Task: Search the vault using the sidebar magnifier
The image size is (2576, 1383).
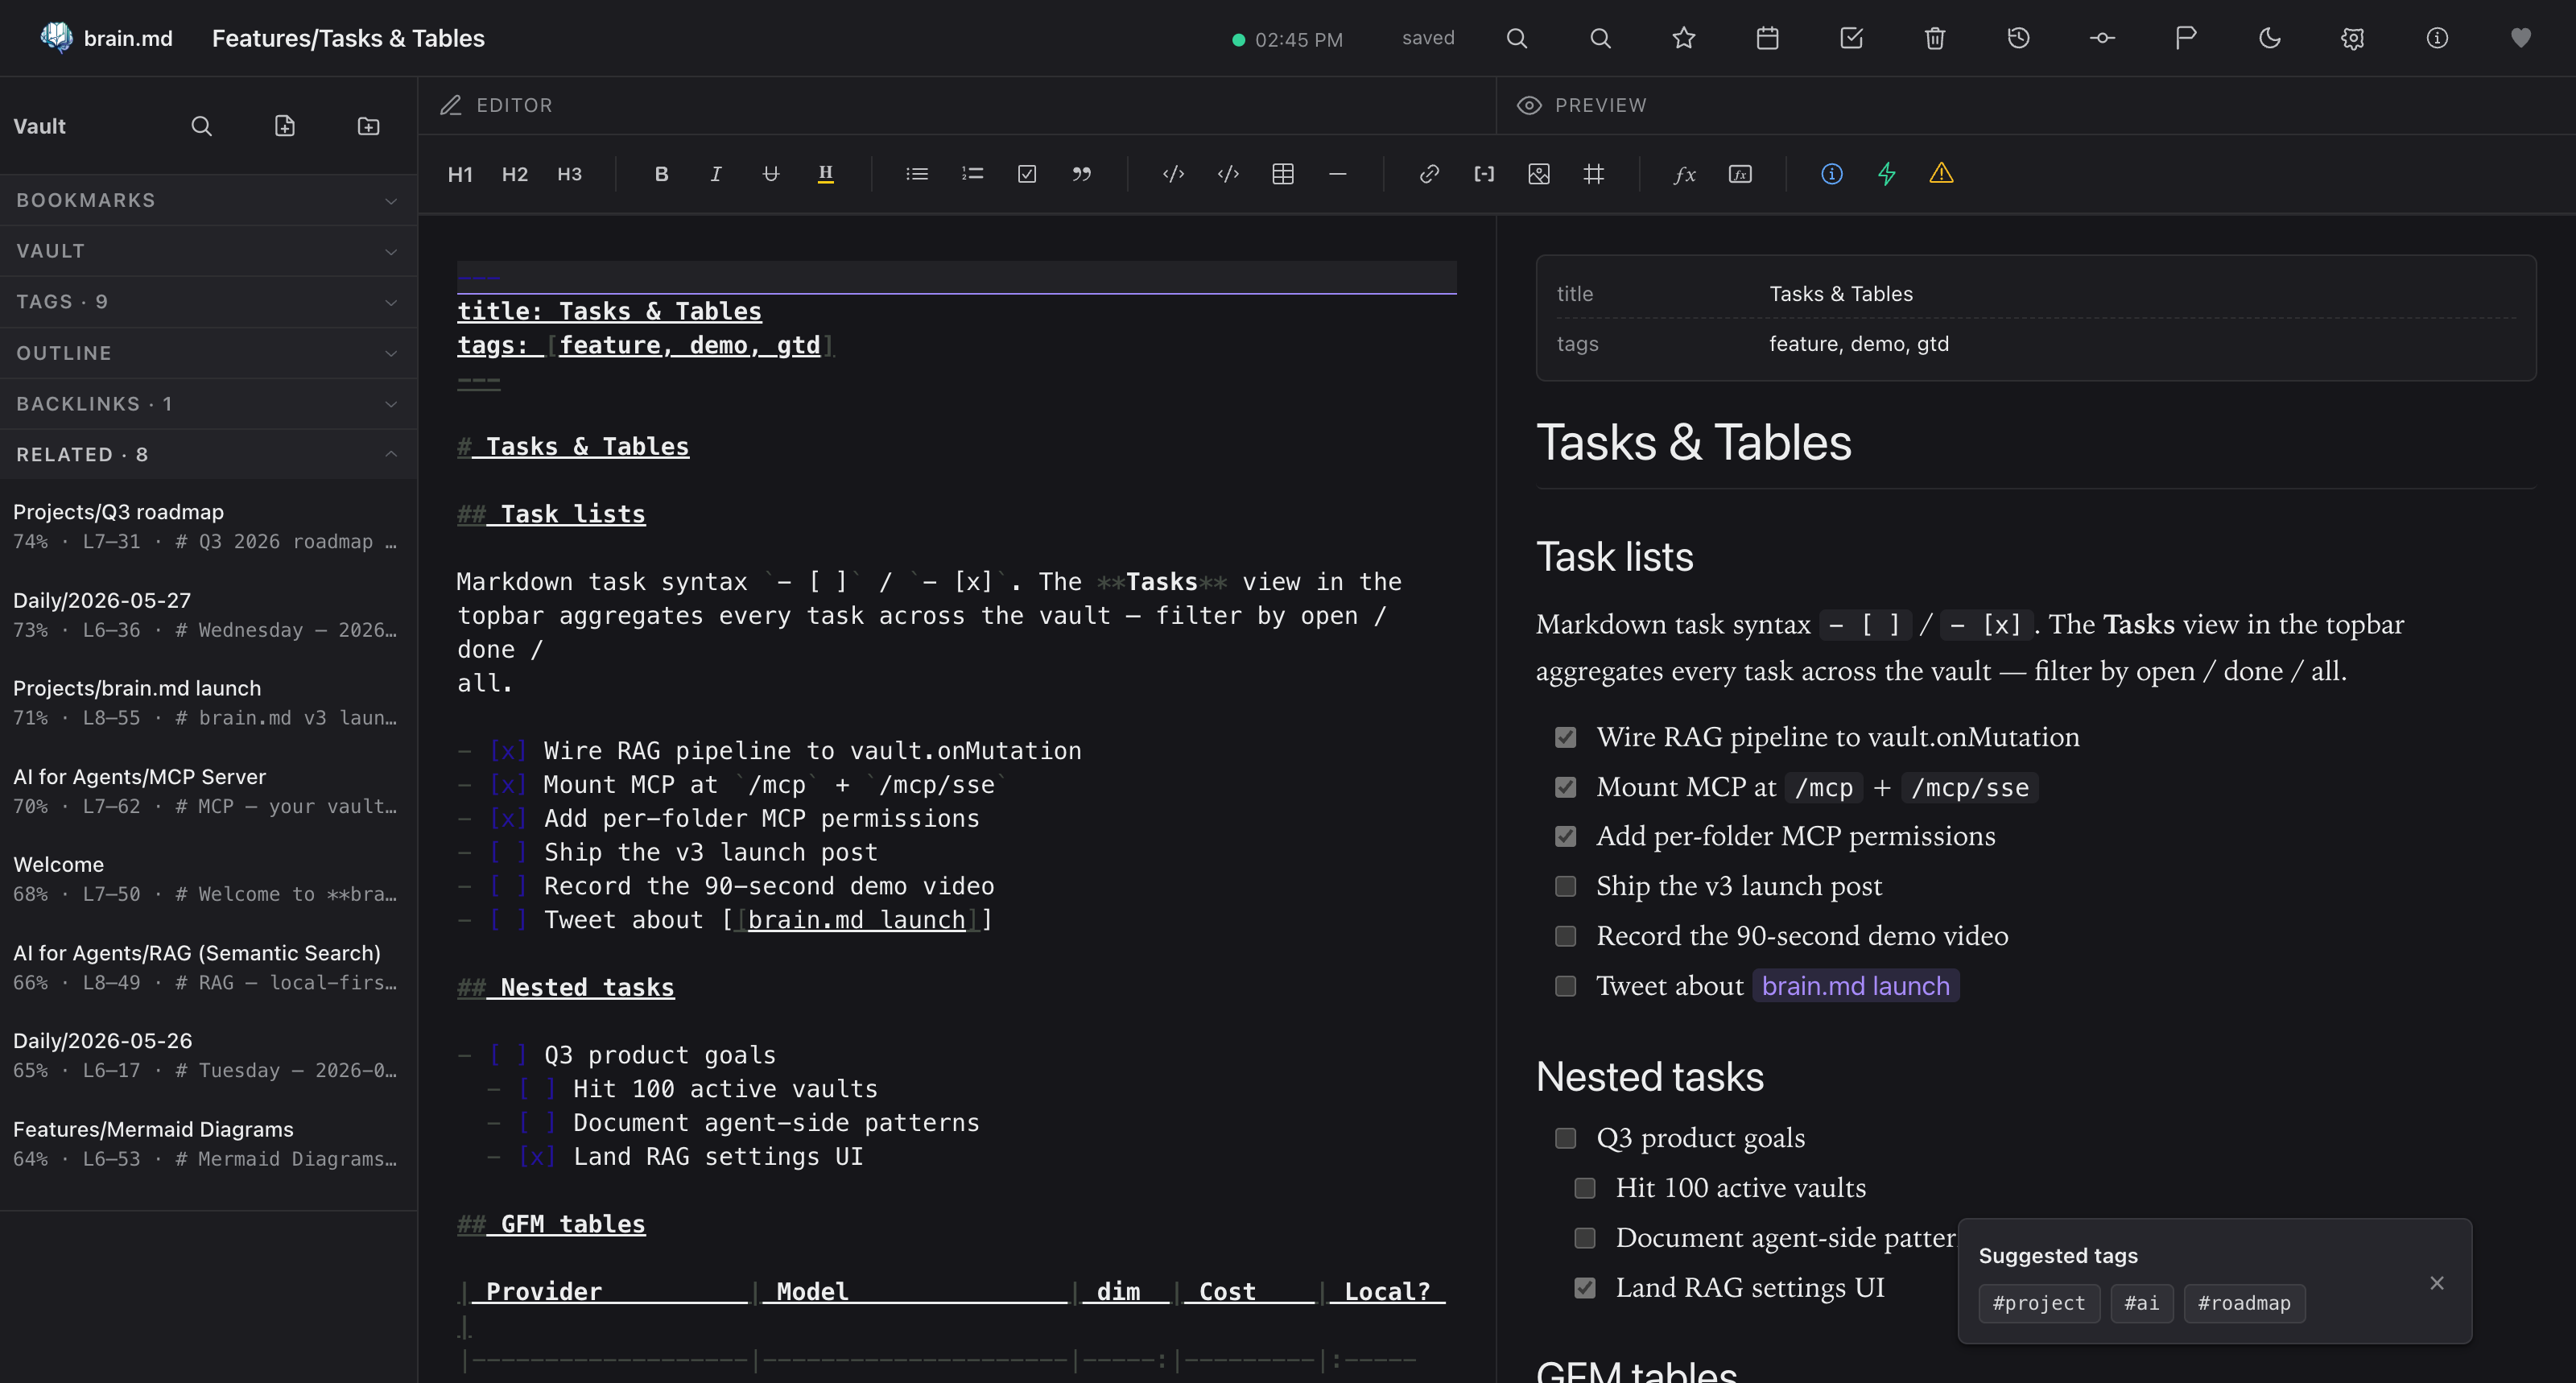Action: [201, 126]
